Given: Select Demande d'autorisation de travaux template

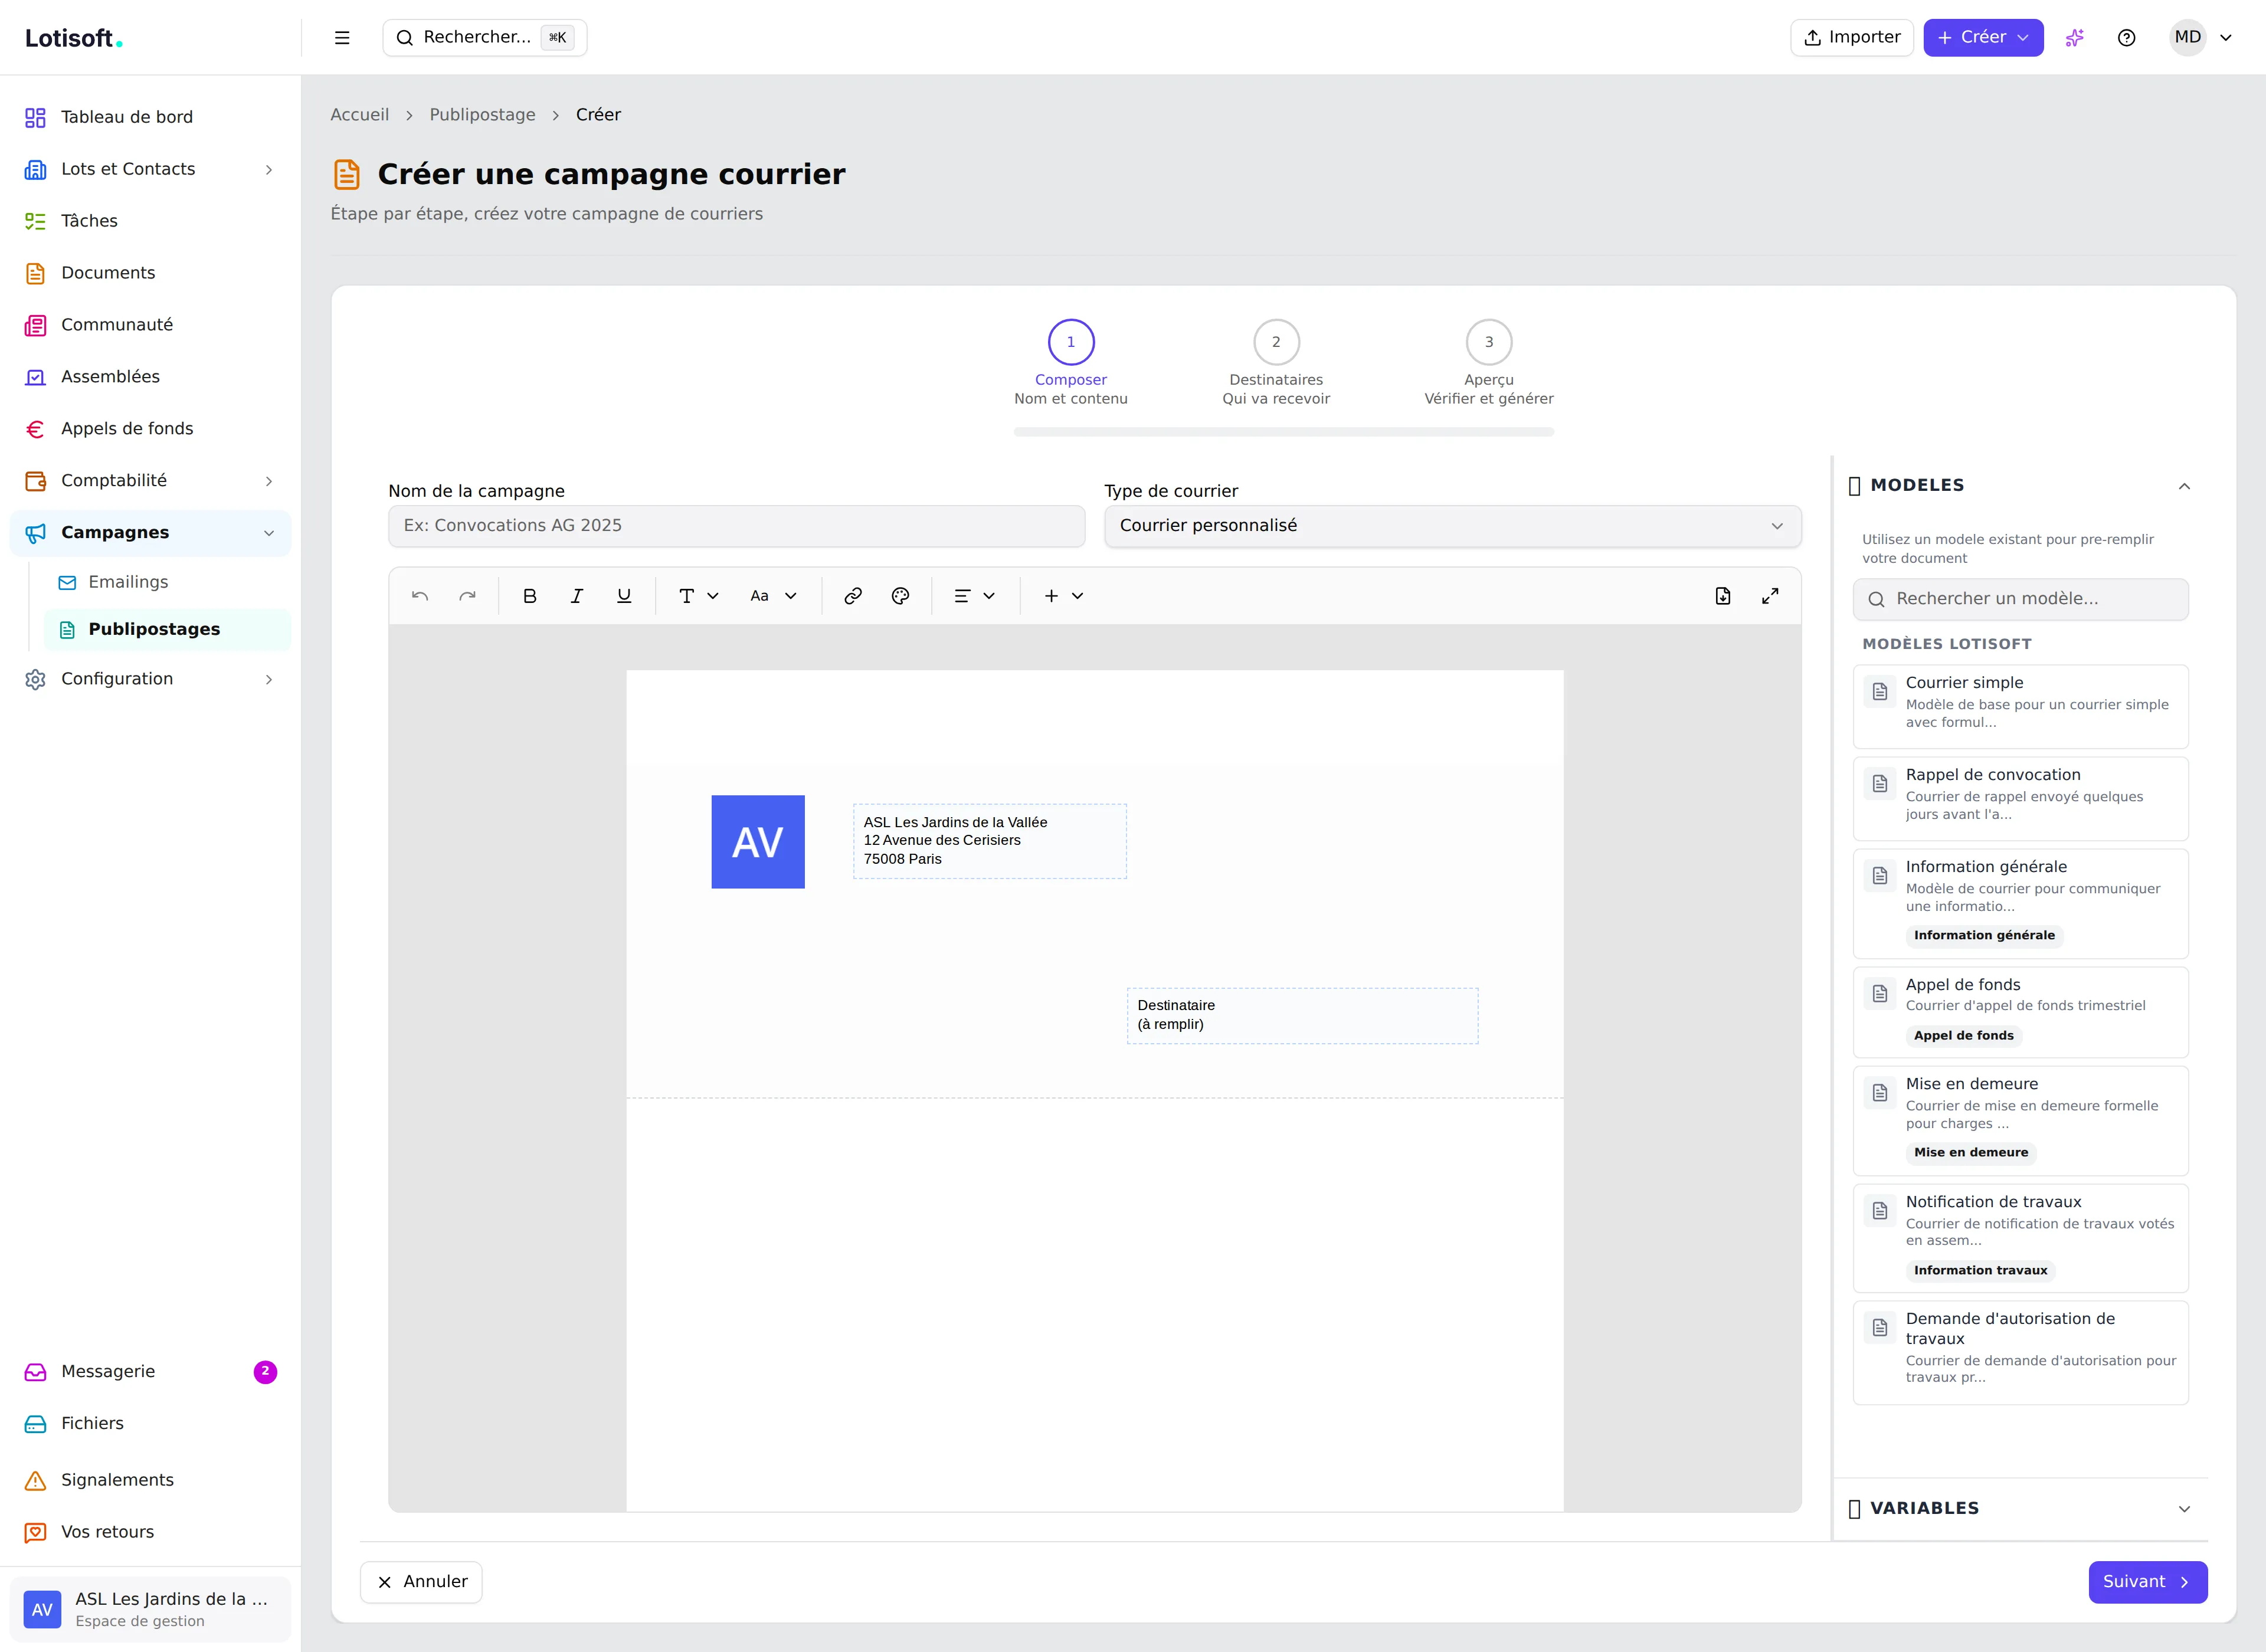Looking at the screenshot, I should click(2020, 1352).
